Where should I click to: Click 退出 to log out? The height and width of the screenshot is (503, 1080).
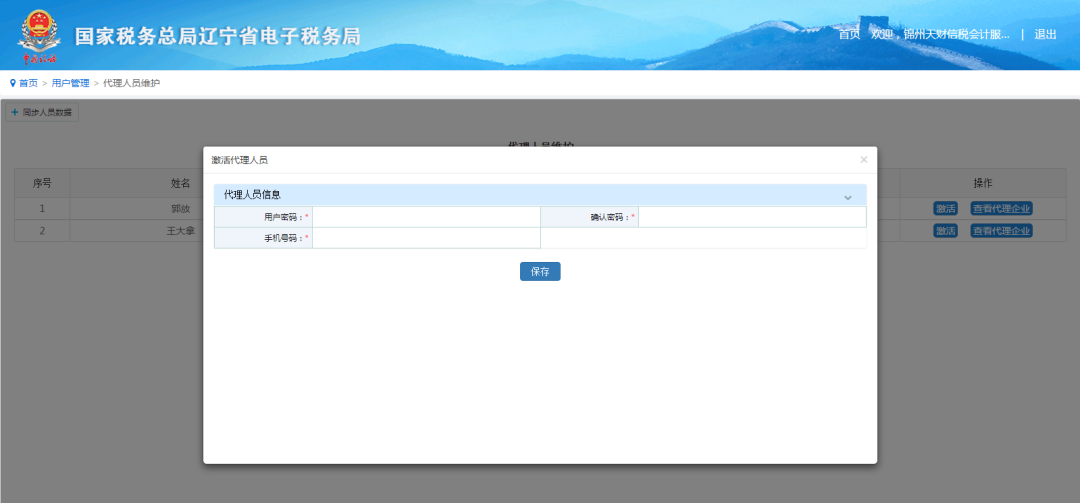tap(1045, 34)
